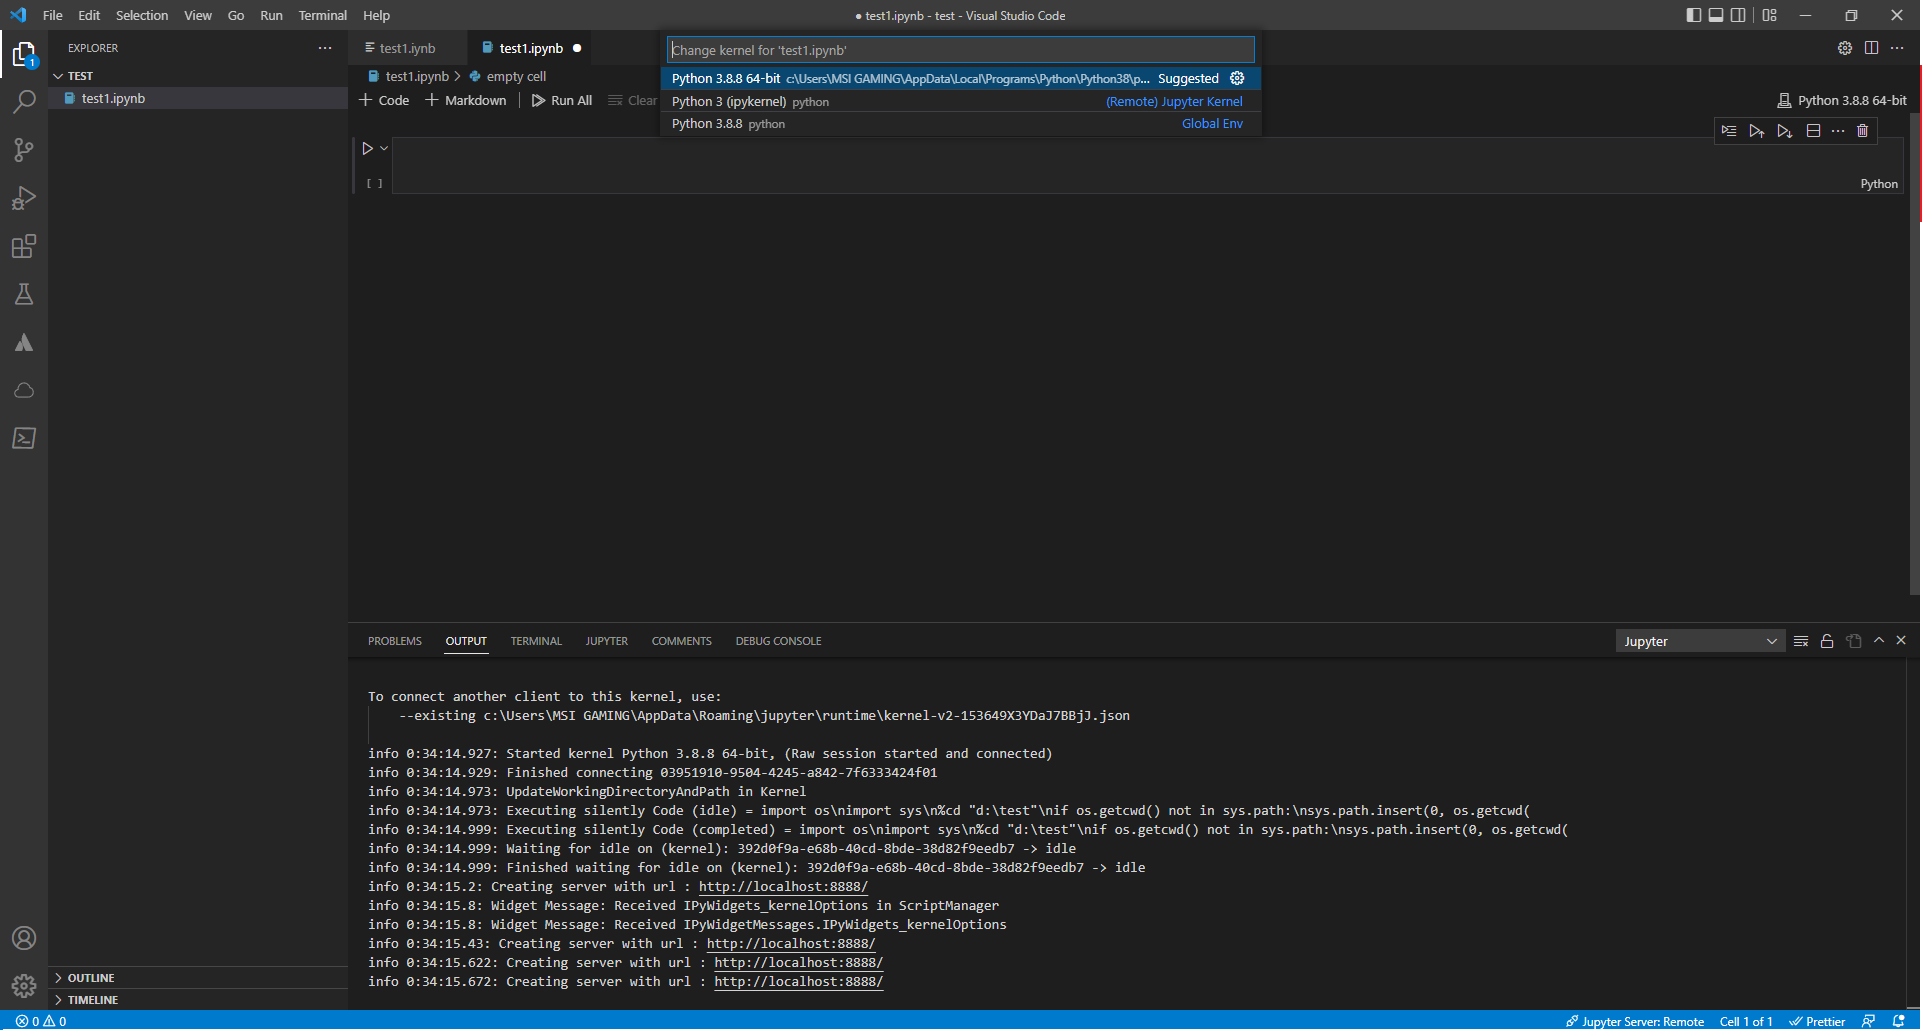The height and width of the screenshot is (1030, 1922).
Task: Clear the Output panel contents
Action: [1801, 640]
